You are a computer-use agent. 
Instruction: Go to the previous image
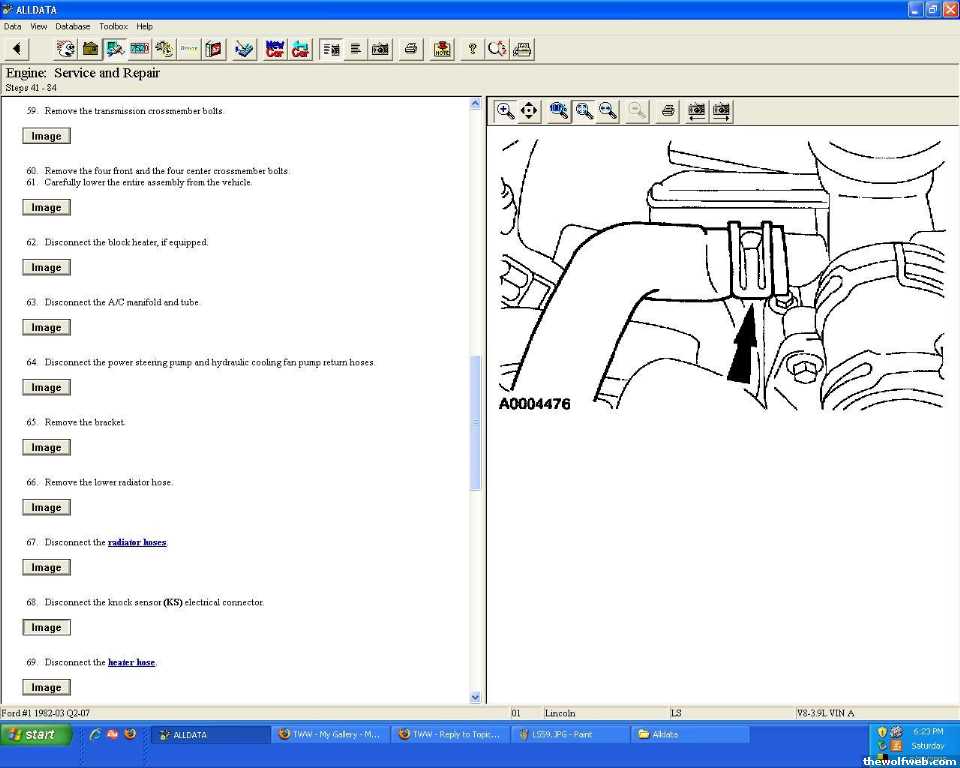pos(697,111)
